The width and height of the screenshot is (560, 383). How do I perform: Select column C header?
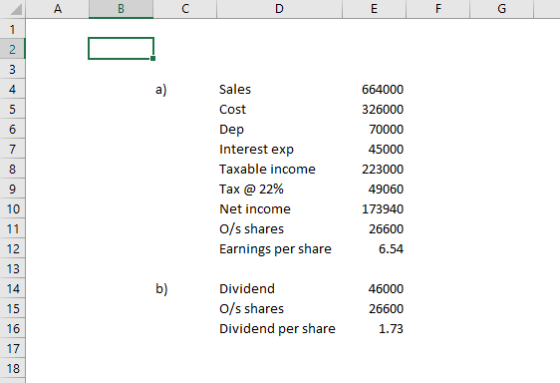click(x=185, y=9)
